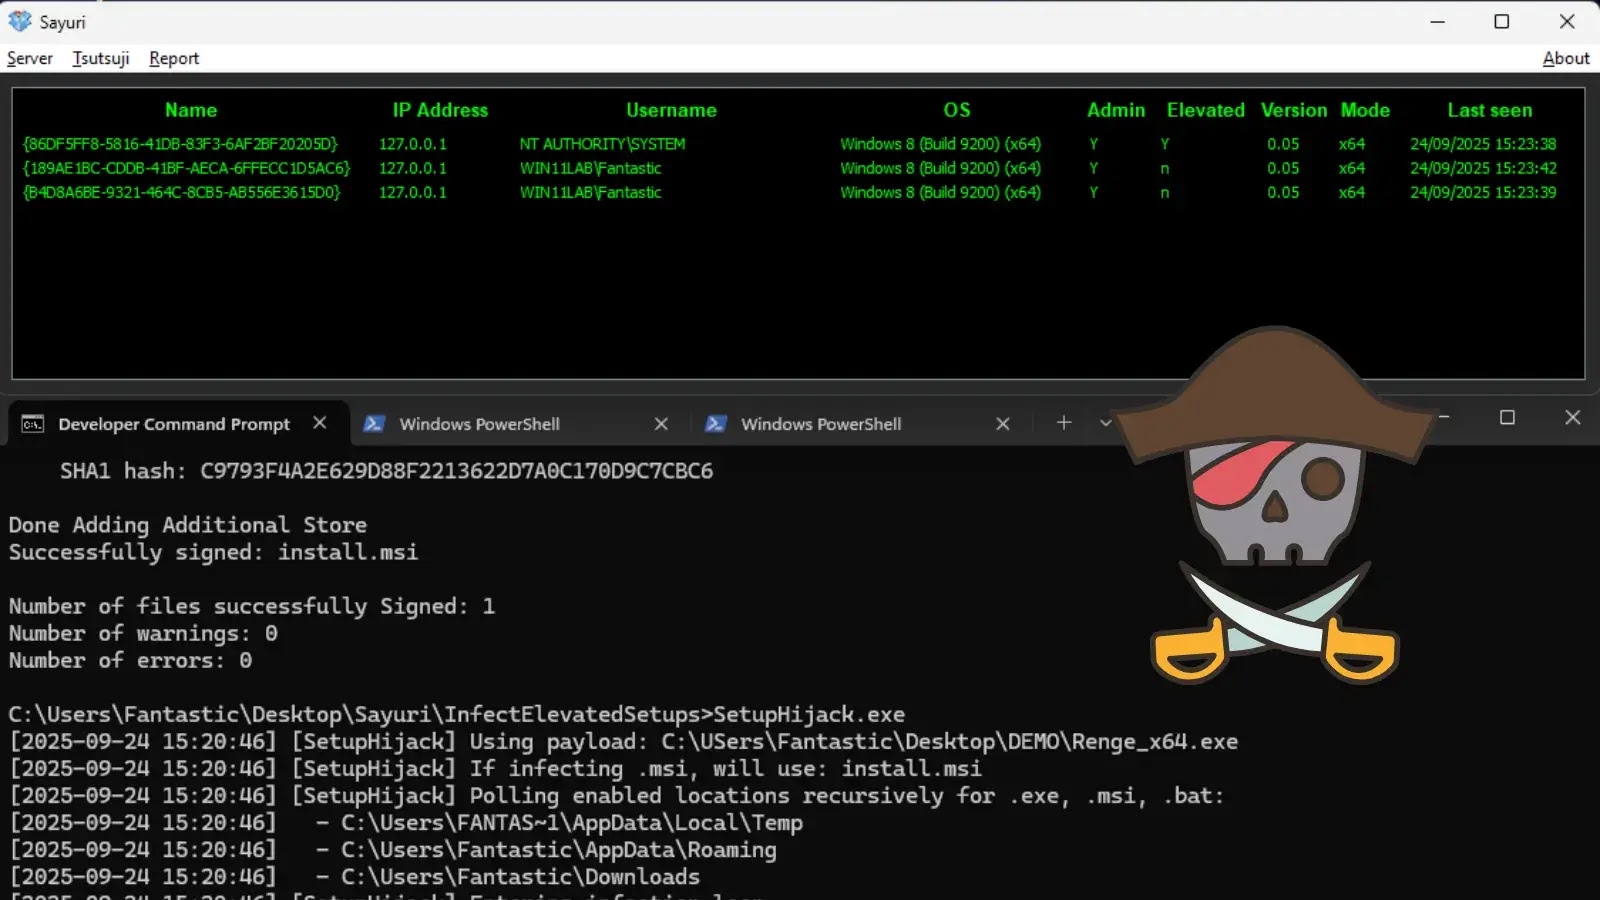
Task: Open a new terminal tab with the plus icon
Action: click(x=1063, y=423)
